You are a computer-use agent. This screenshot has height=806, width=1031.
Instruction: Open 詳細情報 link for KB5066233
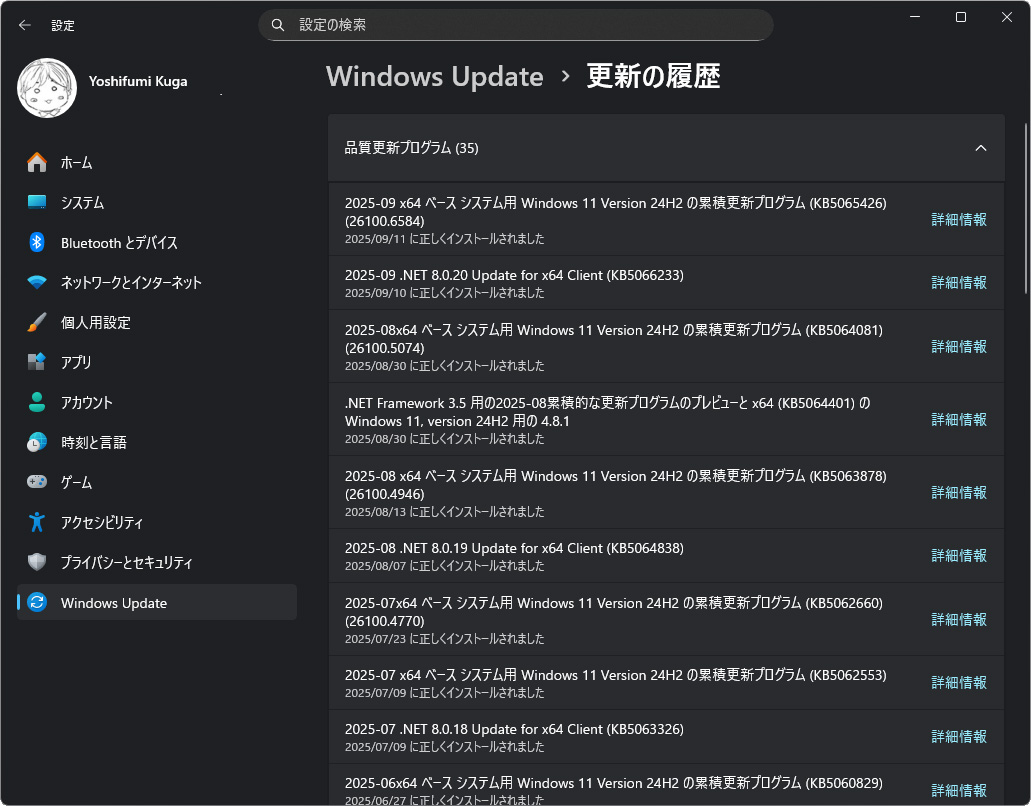tap(959, 283)
